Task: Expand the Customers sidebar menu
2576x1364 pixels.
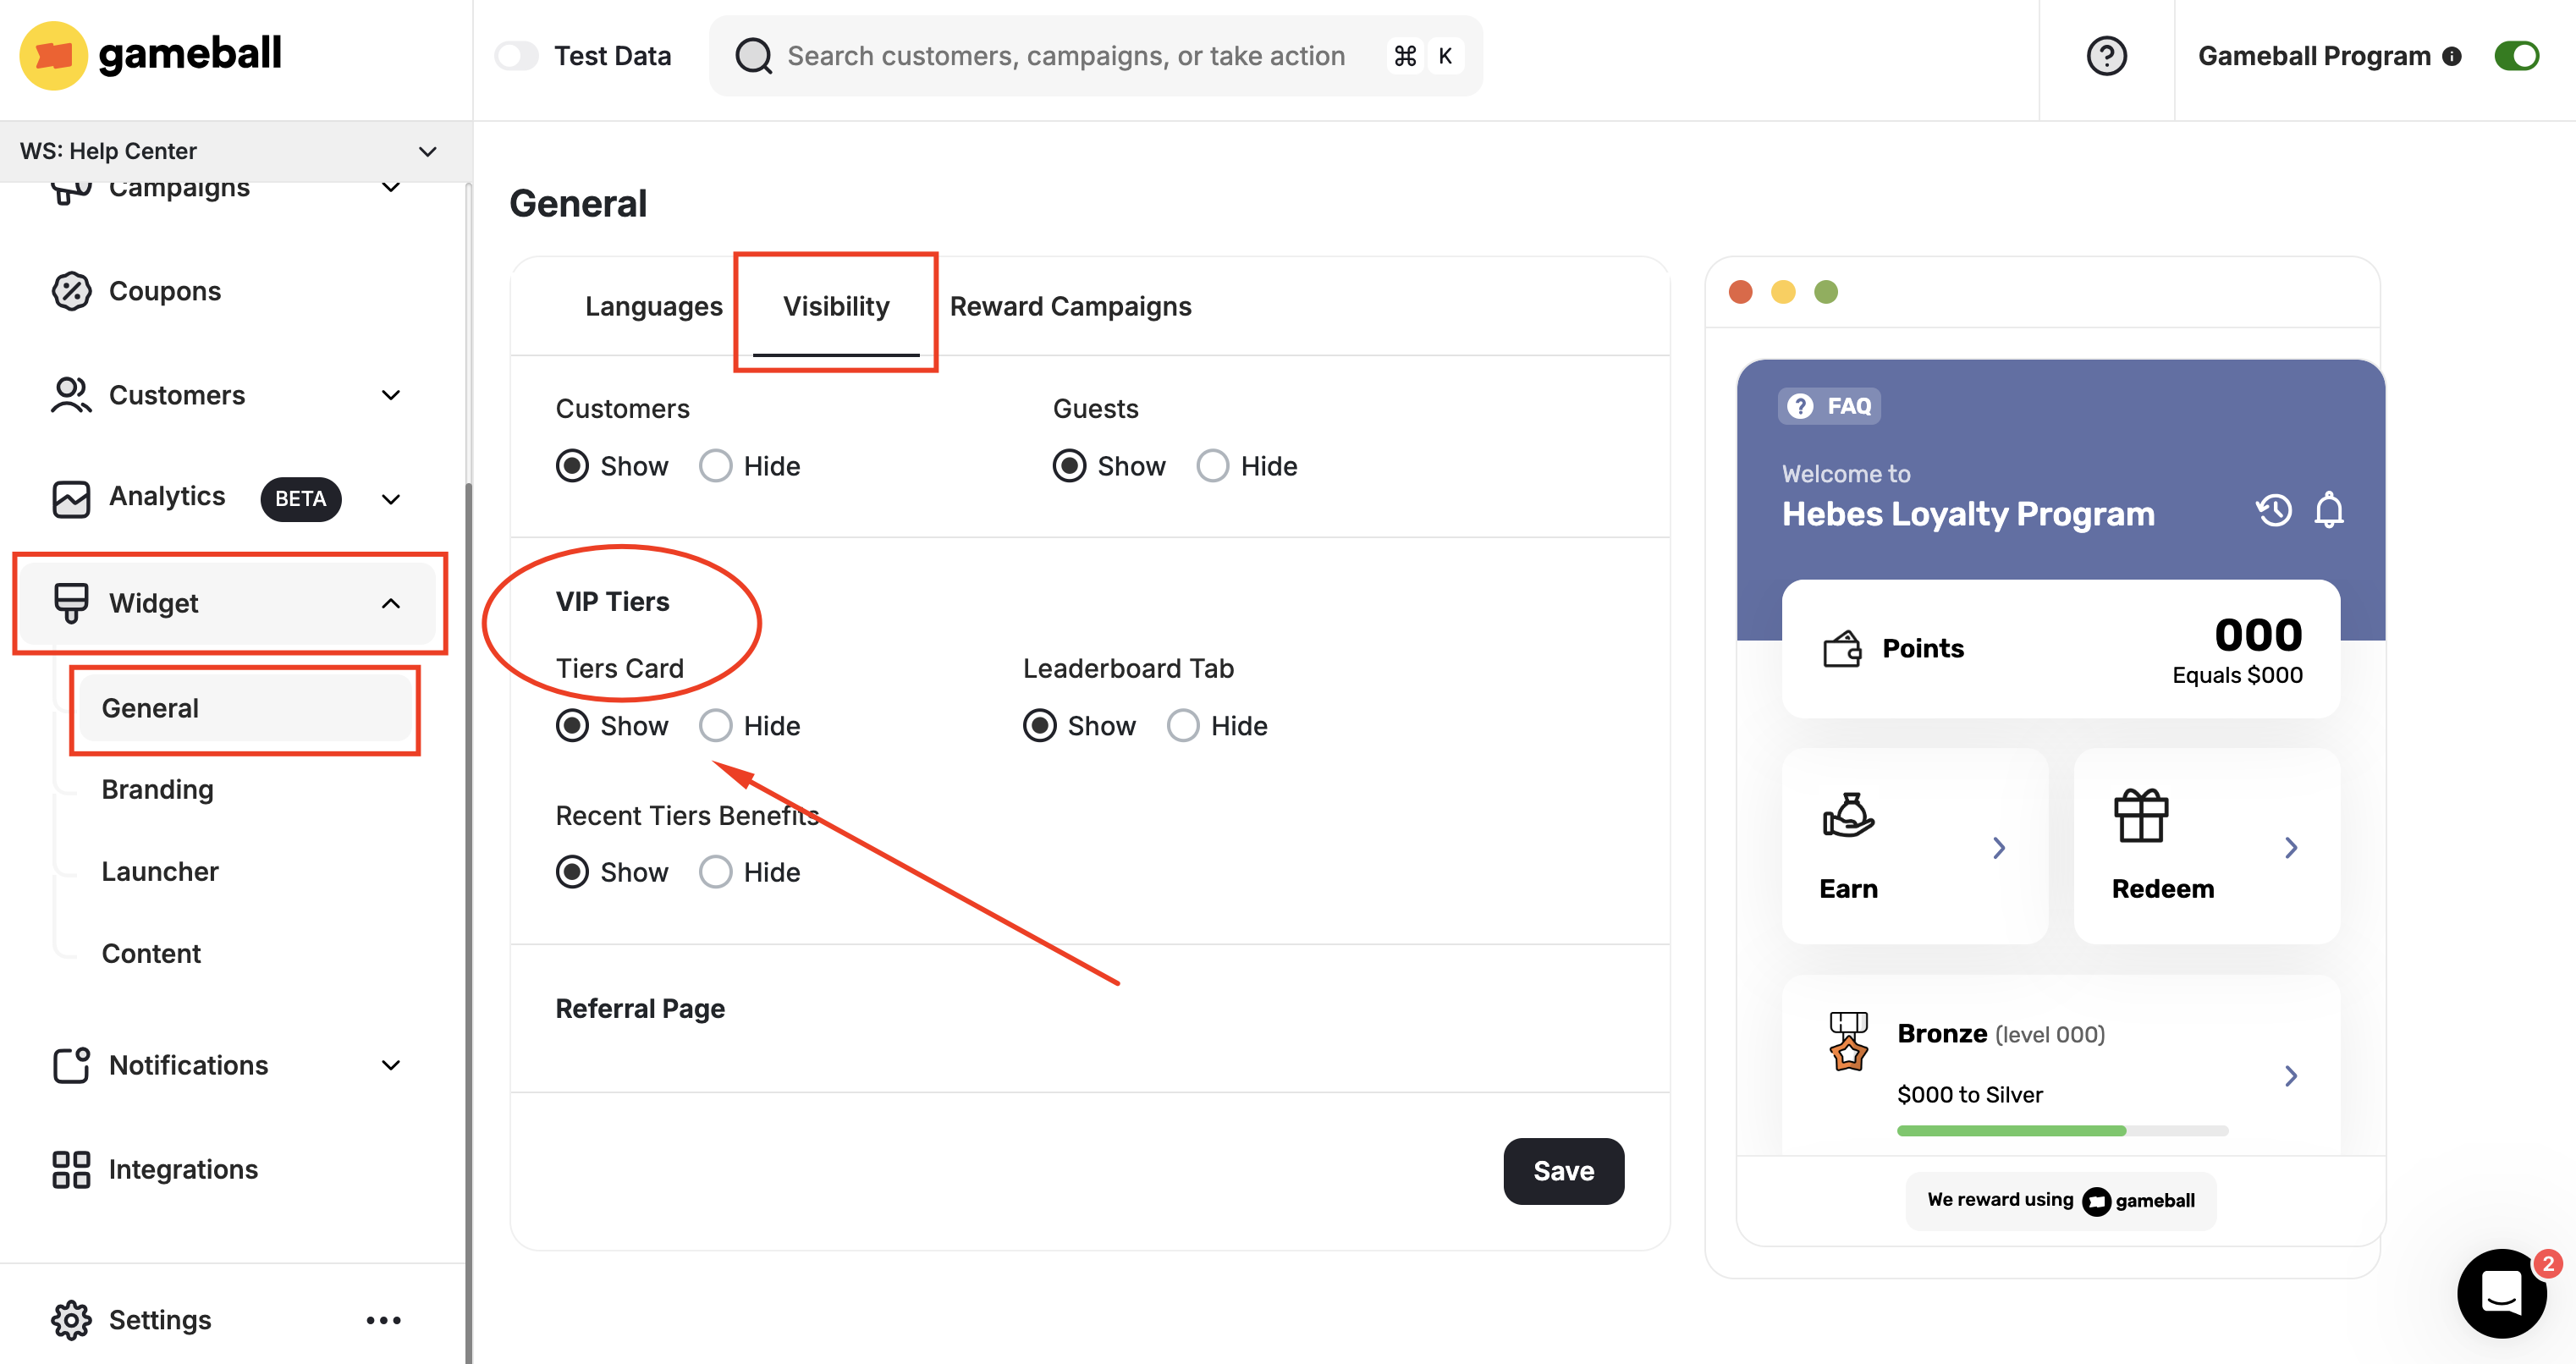Action: point(391,395)
